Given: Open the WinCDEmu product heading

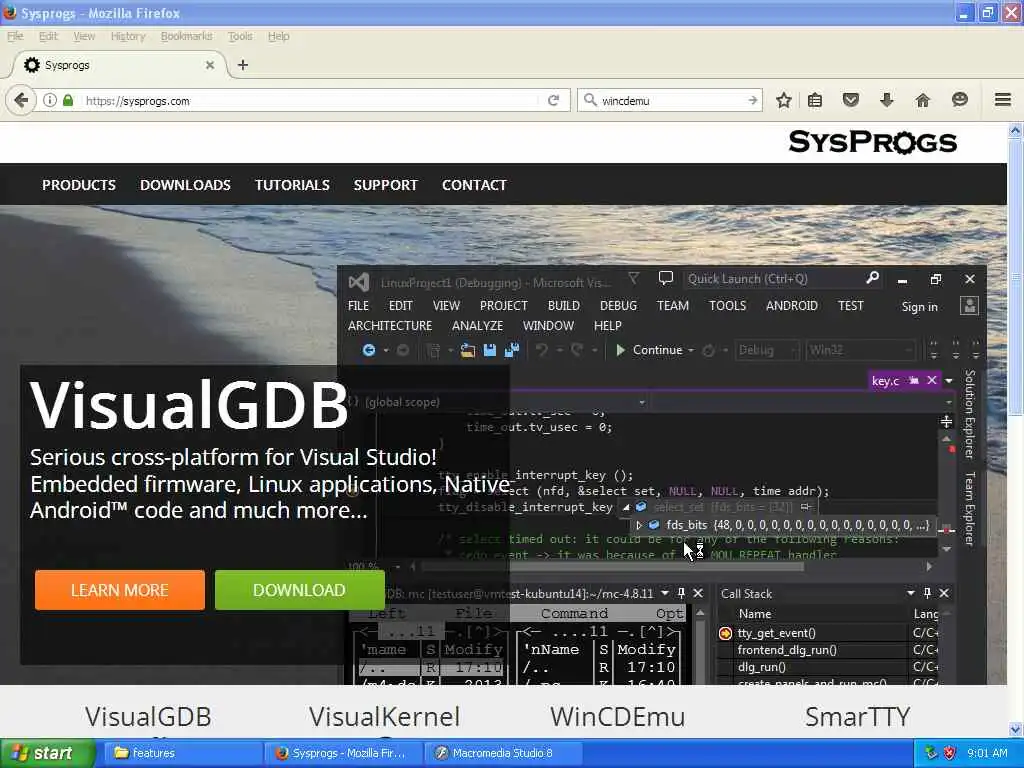Looking at the screenshot, I should (x=618, y=716).
